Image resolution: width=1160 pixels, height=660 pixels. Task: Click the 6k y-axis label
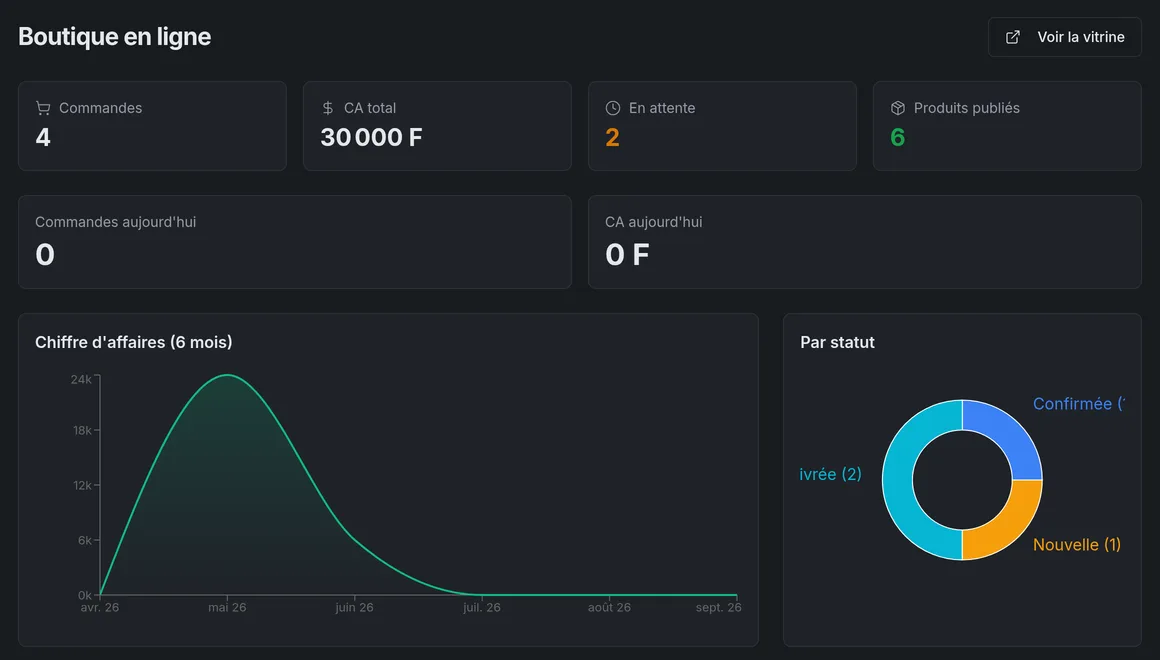[85, 540]
